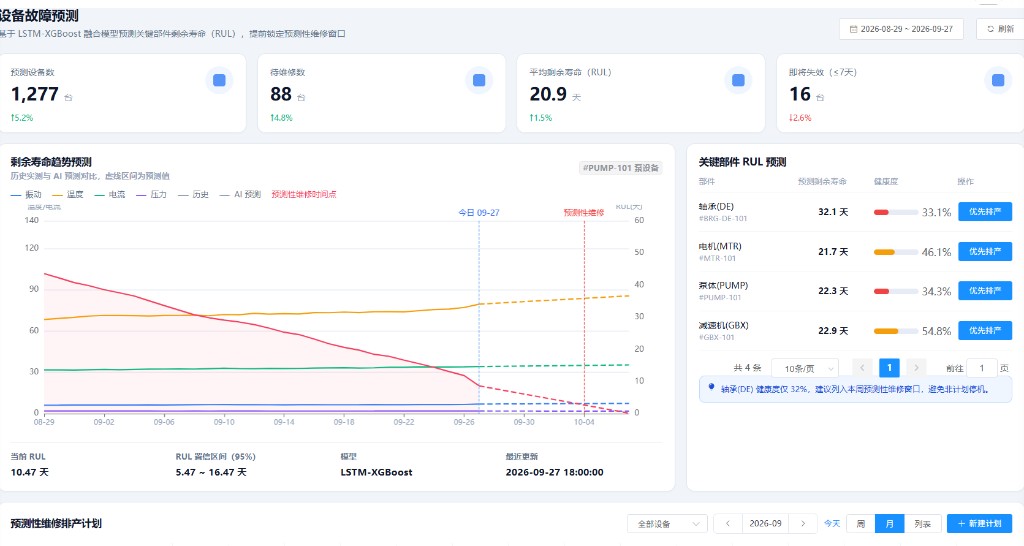Screen dimensions: 1024x546
Task: Click the 共 4 条 total count text
Action: tap(747, 368)
